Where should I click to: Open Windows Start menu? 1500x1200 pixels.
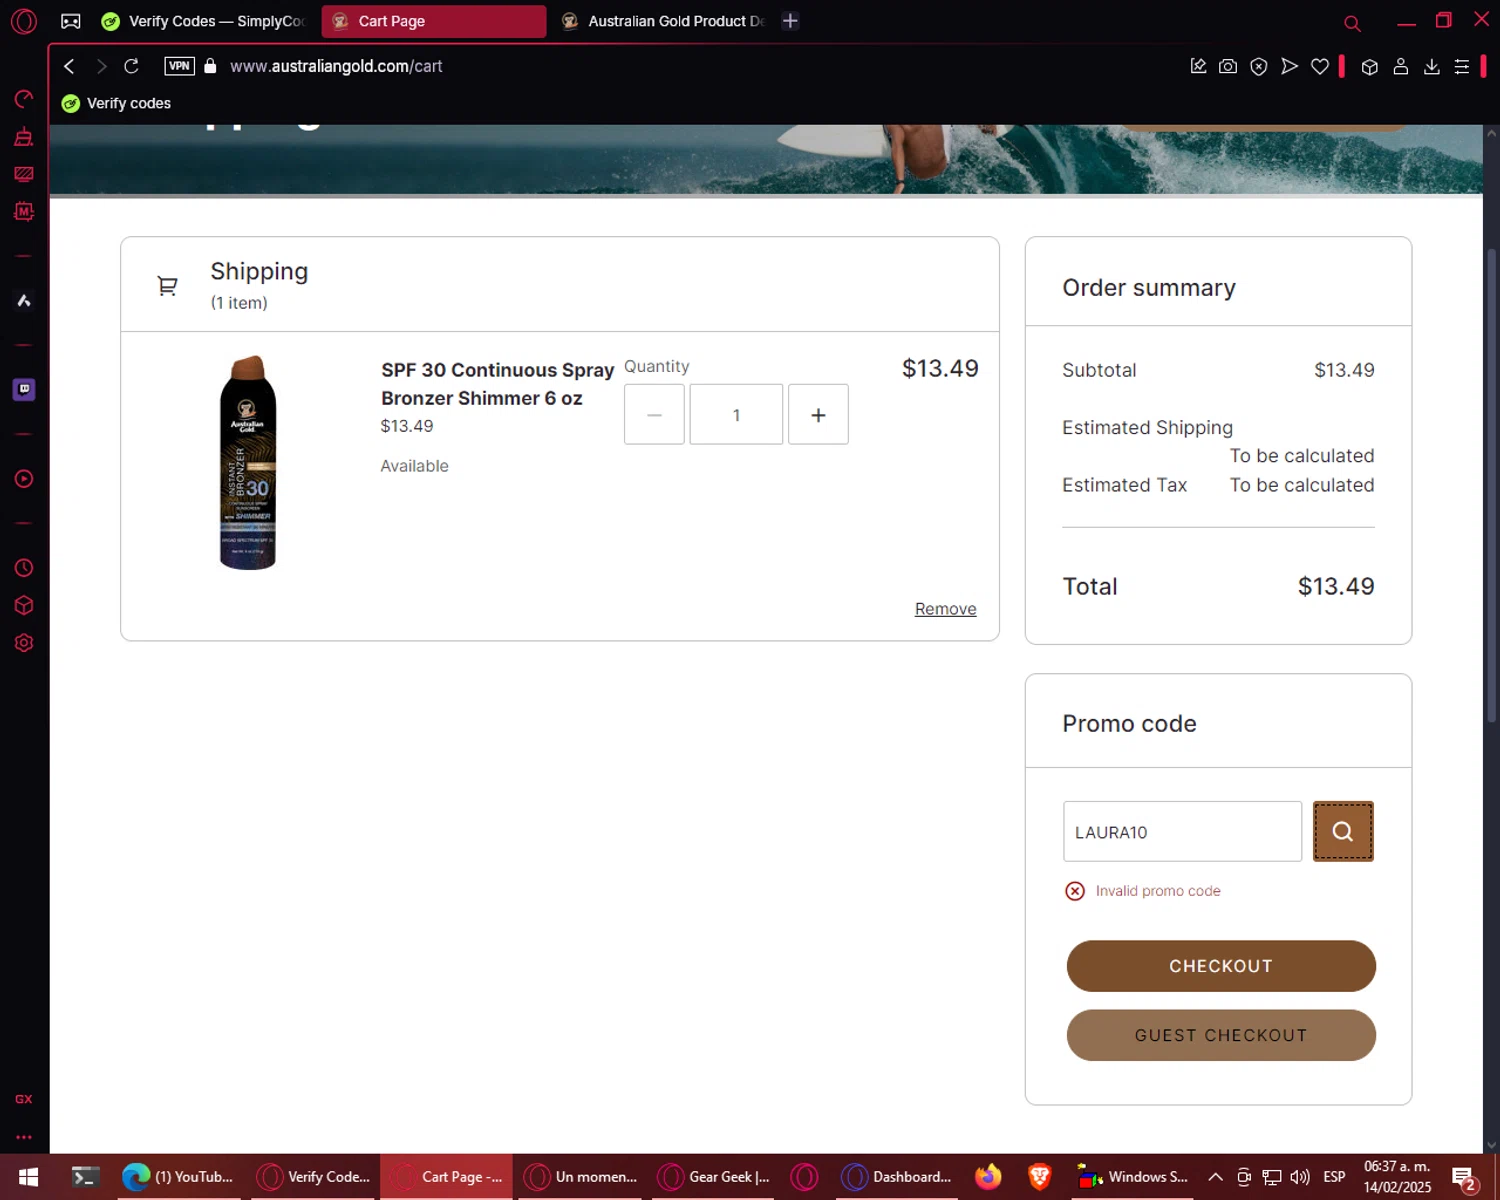click(28, 1177)
